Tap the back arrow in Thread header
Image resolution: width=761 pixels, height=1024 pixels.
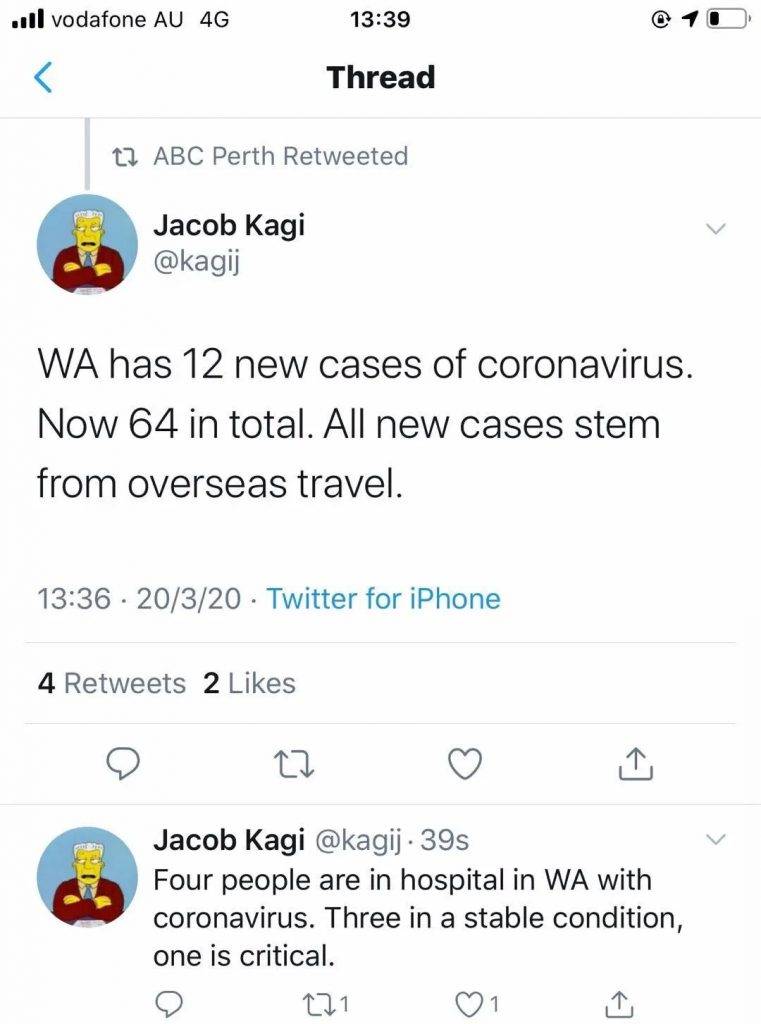[42, 78]
